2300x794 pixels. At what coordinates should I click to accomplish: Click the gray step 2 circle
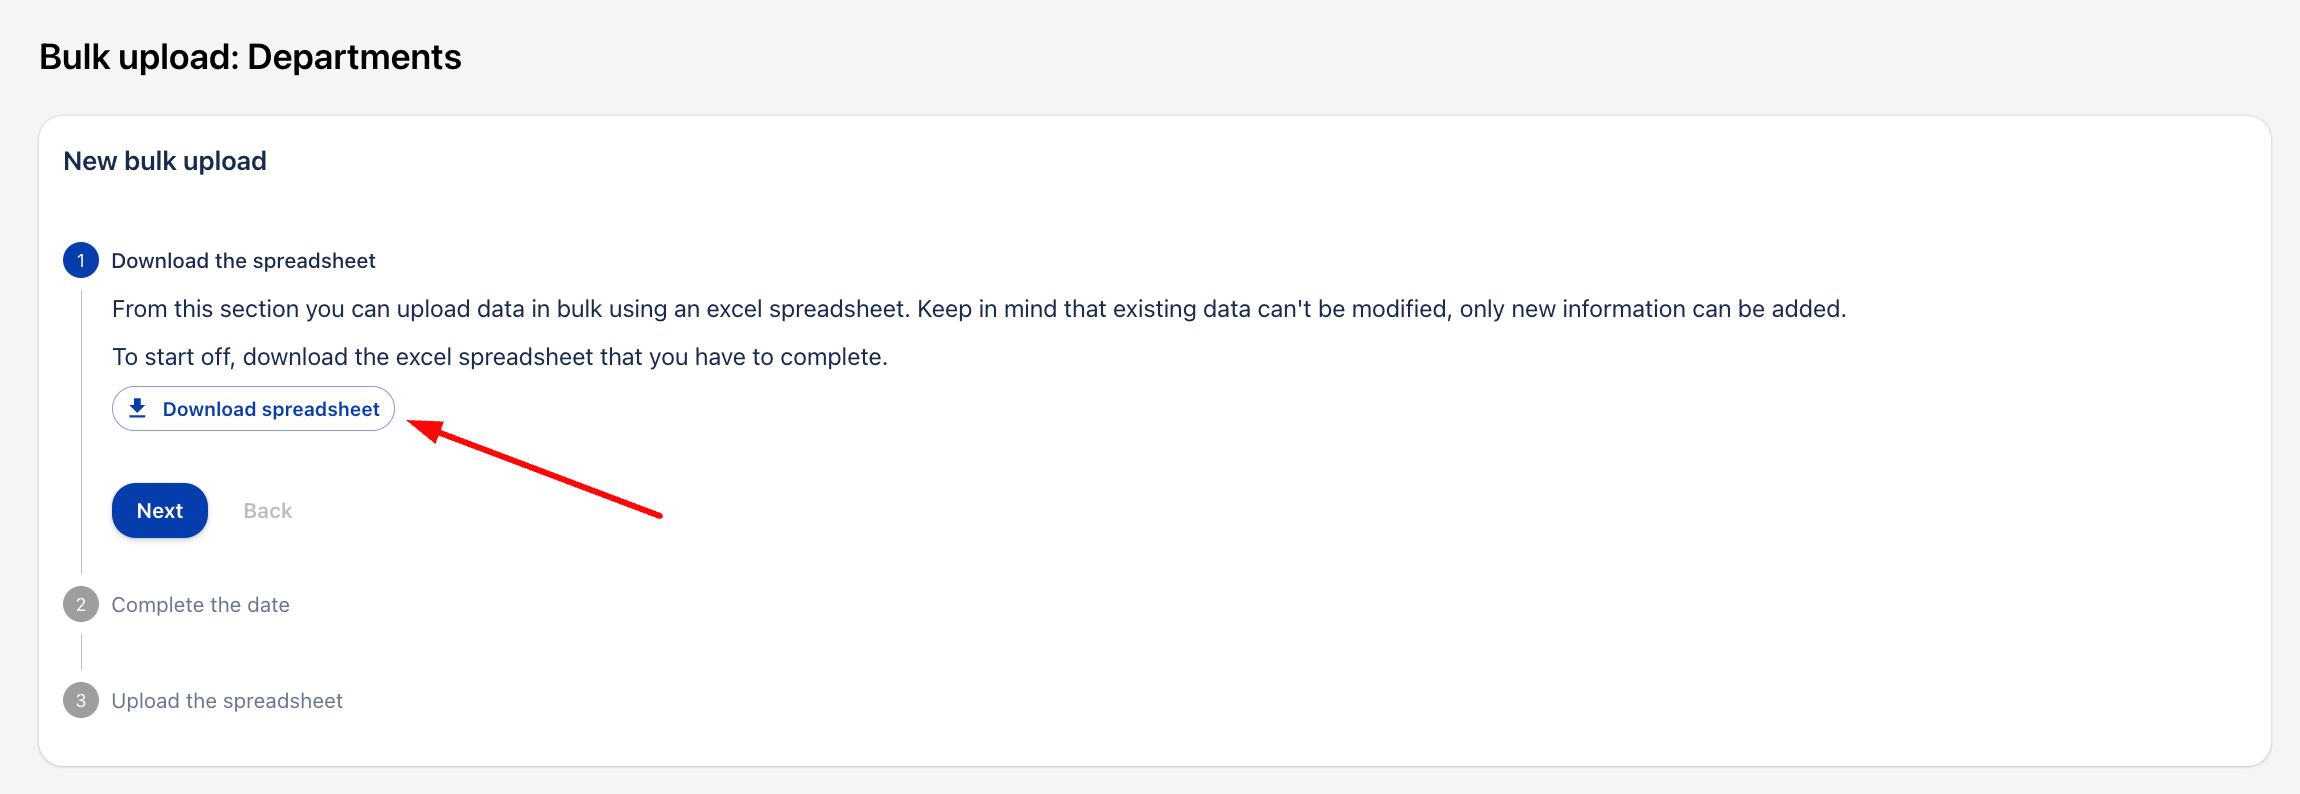click(81, 604)
